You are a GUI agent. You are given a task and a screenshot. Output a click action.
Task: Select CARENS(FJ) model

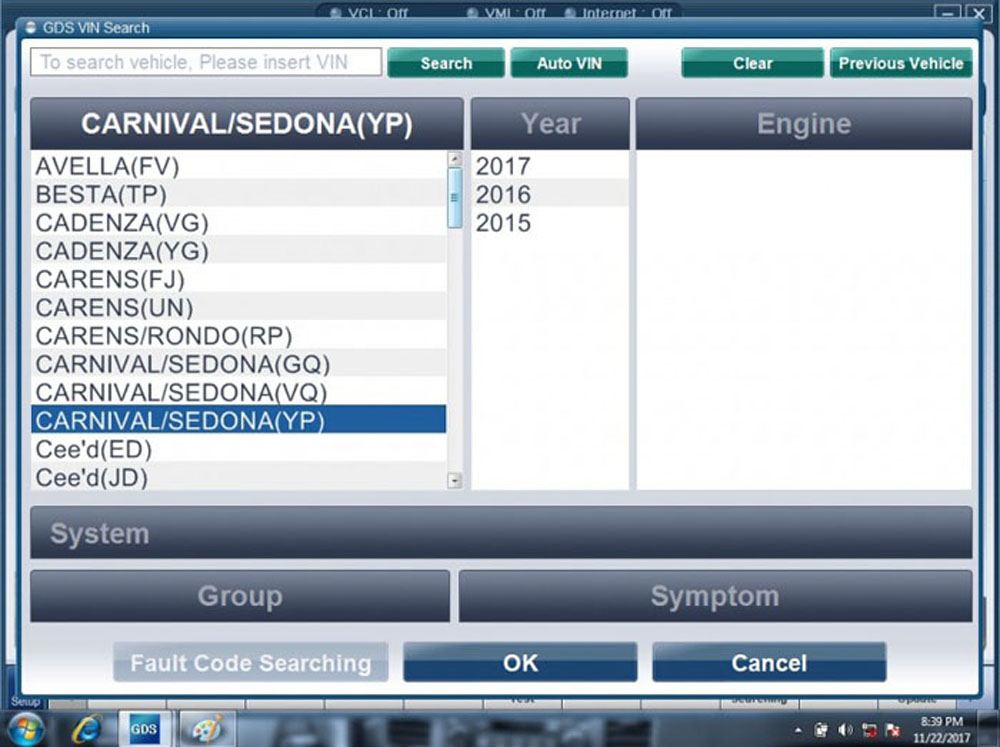coord(239,279)
